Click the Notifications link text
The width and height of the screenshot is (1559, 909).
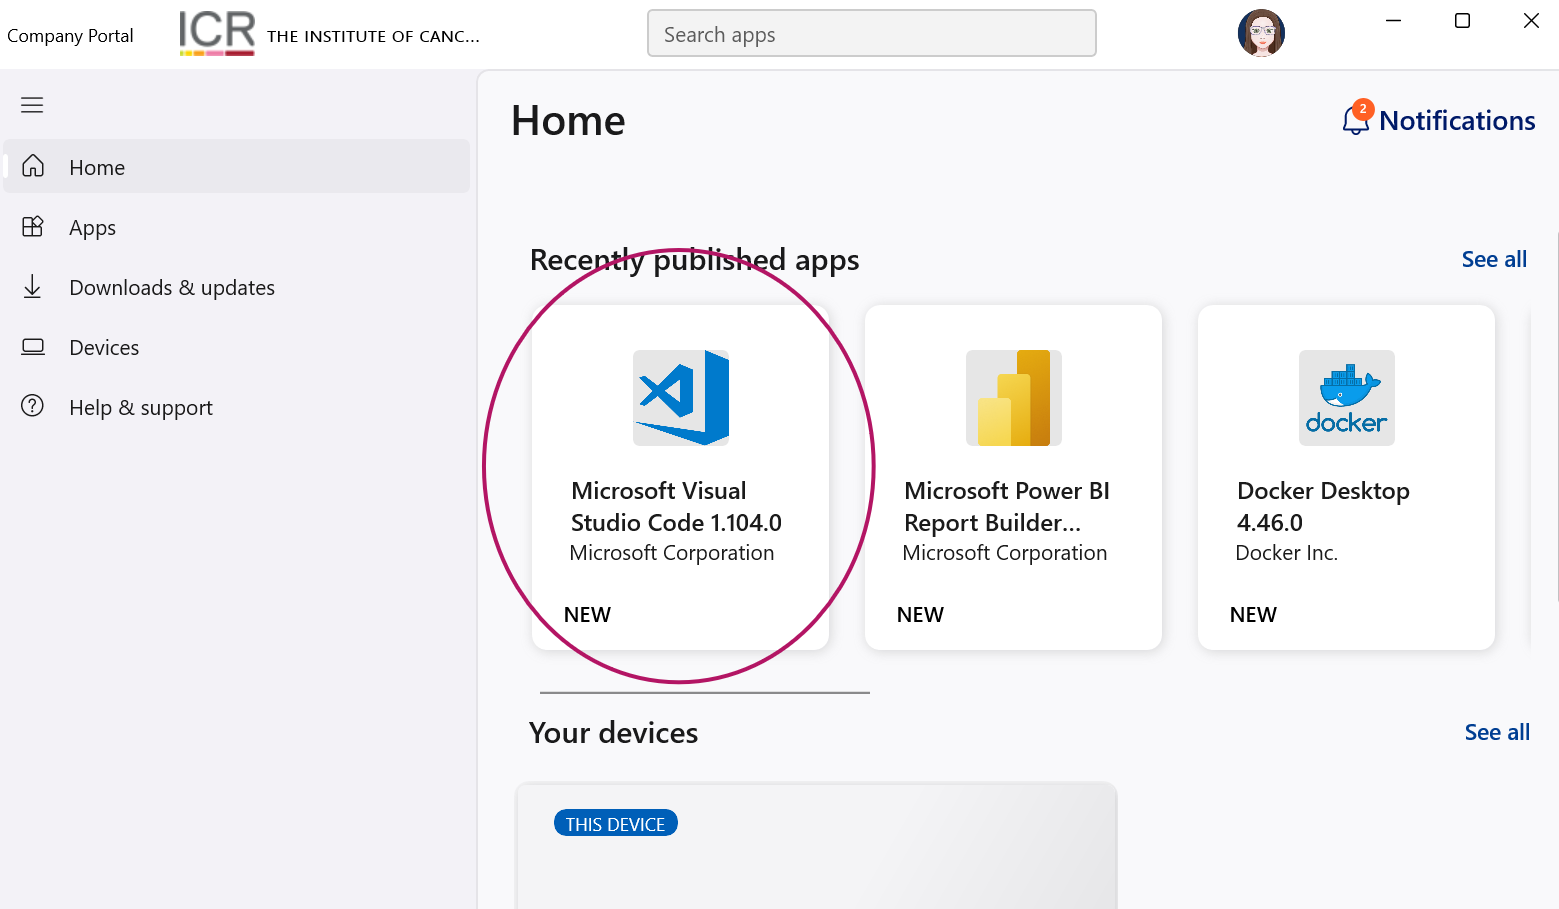tap(1457, 121)
